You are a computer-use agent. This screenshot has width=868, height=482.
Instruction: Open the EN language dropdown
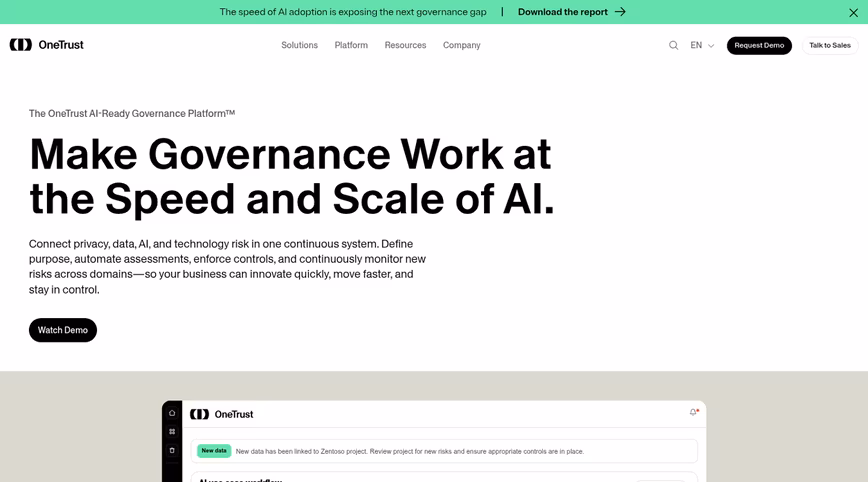coord(702,45)
